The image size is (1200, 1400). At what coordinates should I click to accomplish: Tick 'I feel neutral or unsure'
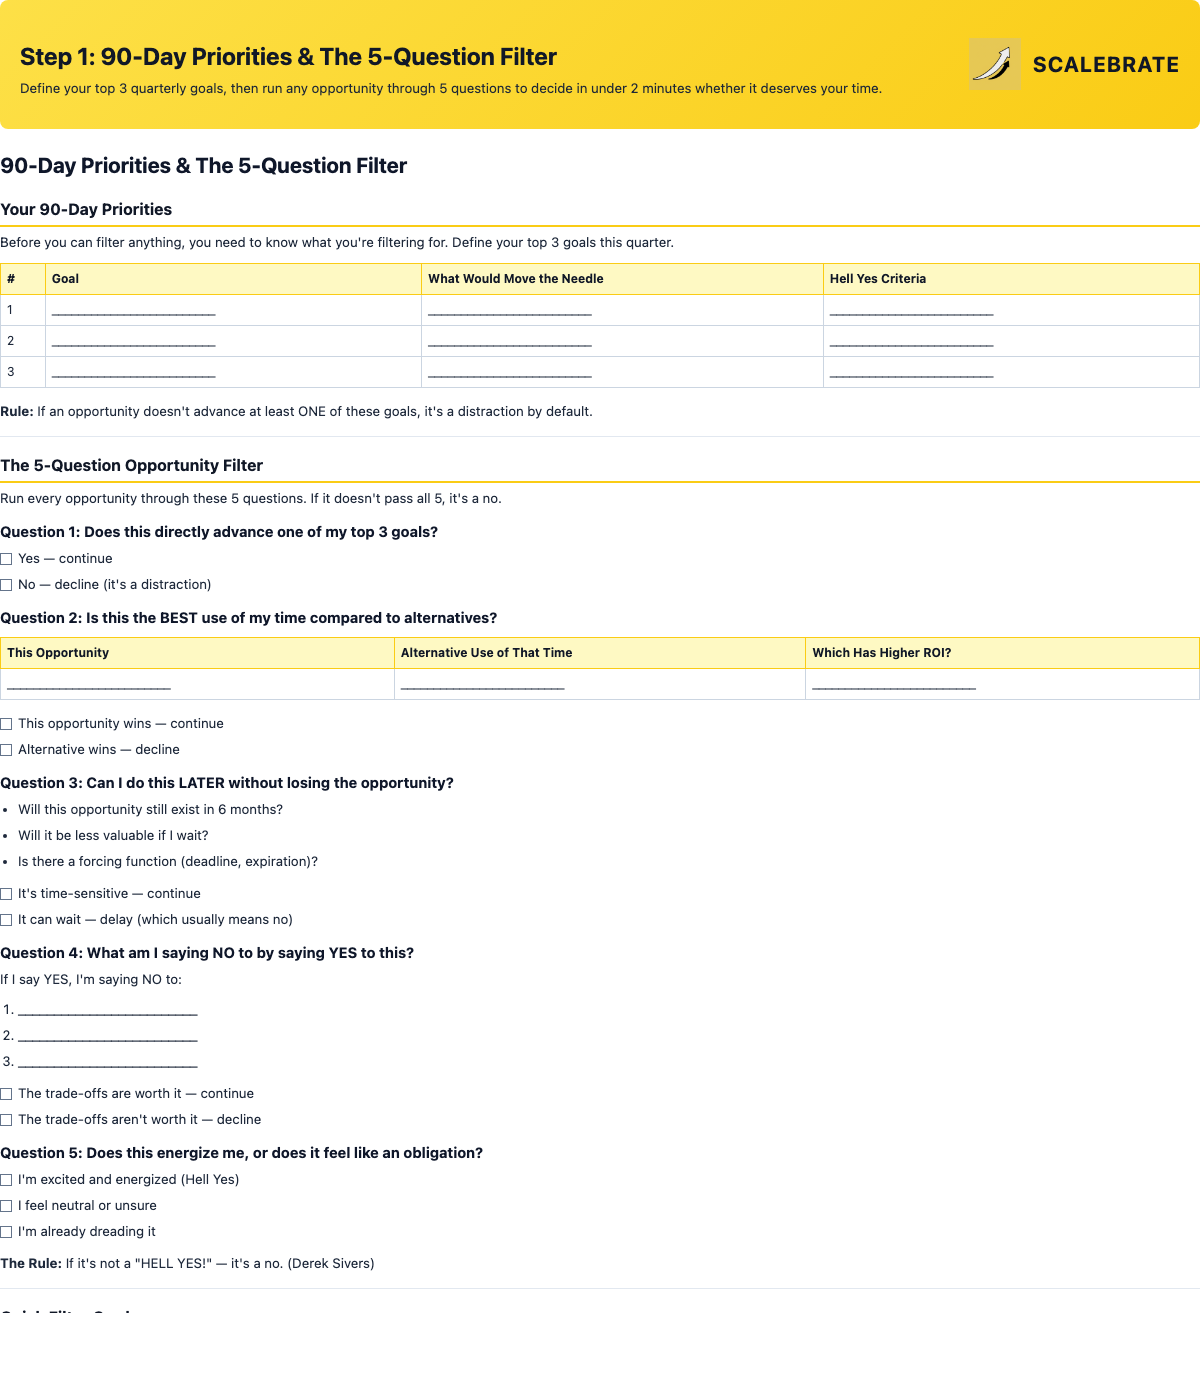coord(6,1206)
